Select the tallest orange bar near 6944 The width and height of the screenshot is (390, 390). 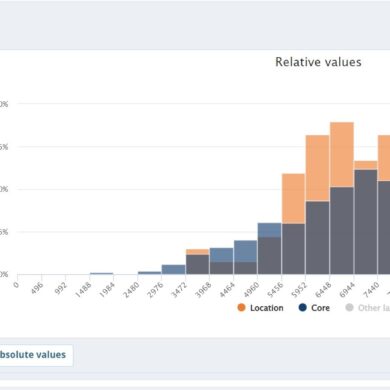[342, 155]
